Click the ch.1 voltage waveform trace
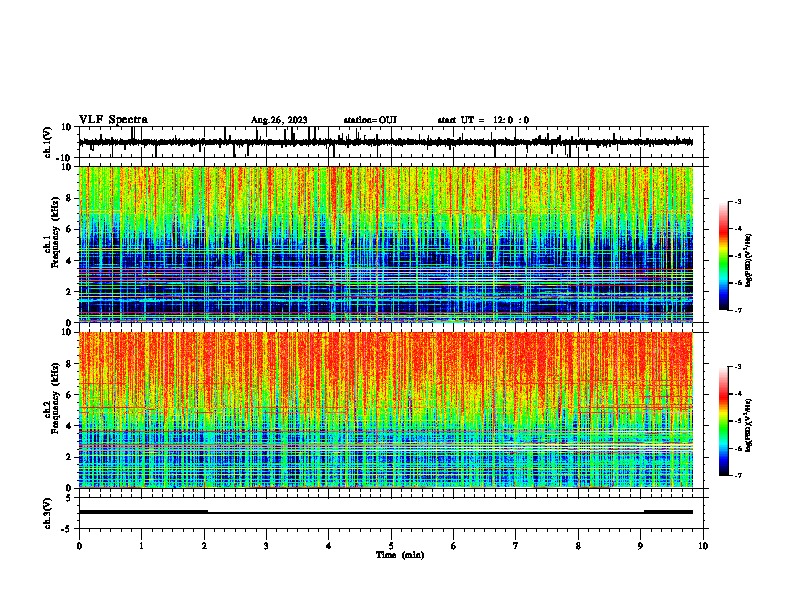This screenshot has height=612, width=792. (x=385, y=142)
